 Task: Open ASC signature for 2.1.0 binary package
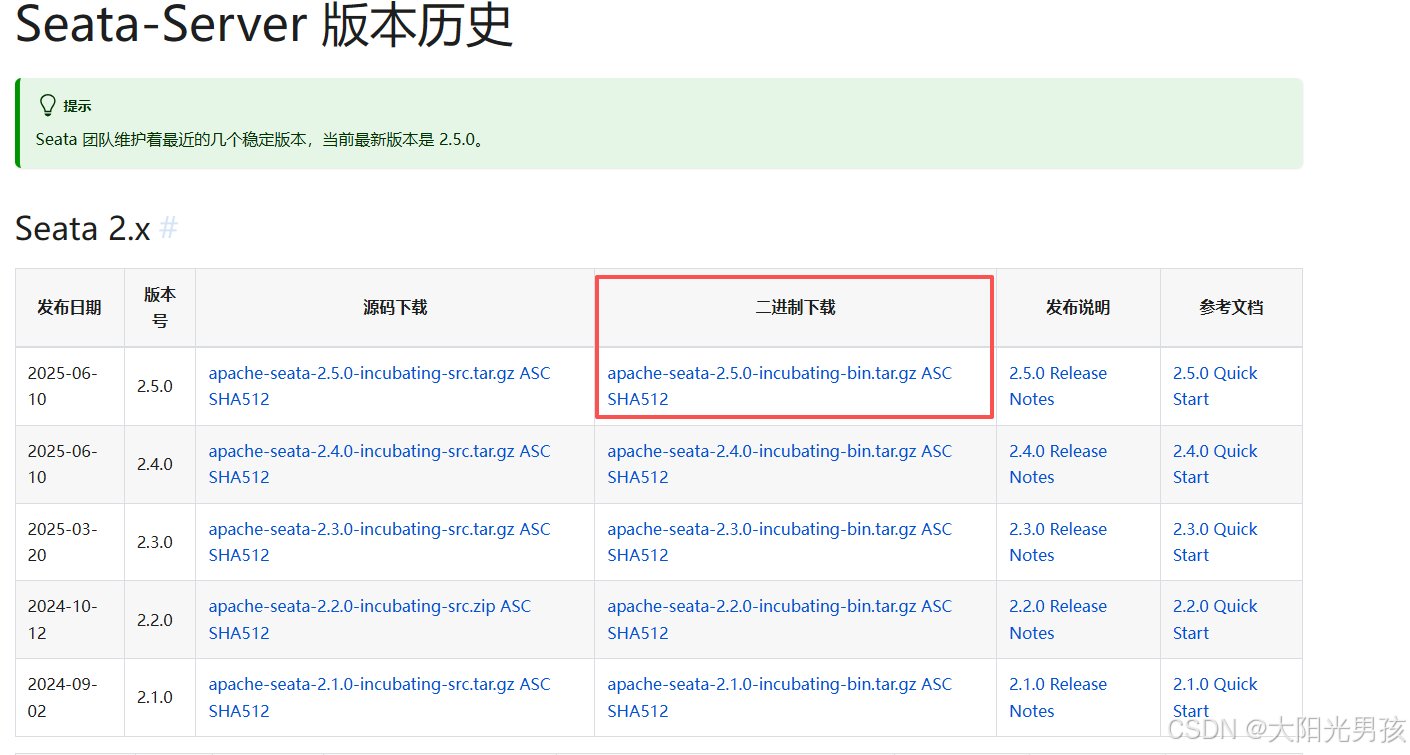tap(937, 684)
